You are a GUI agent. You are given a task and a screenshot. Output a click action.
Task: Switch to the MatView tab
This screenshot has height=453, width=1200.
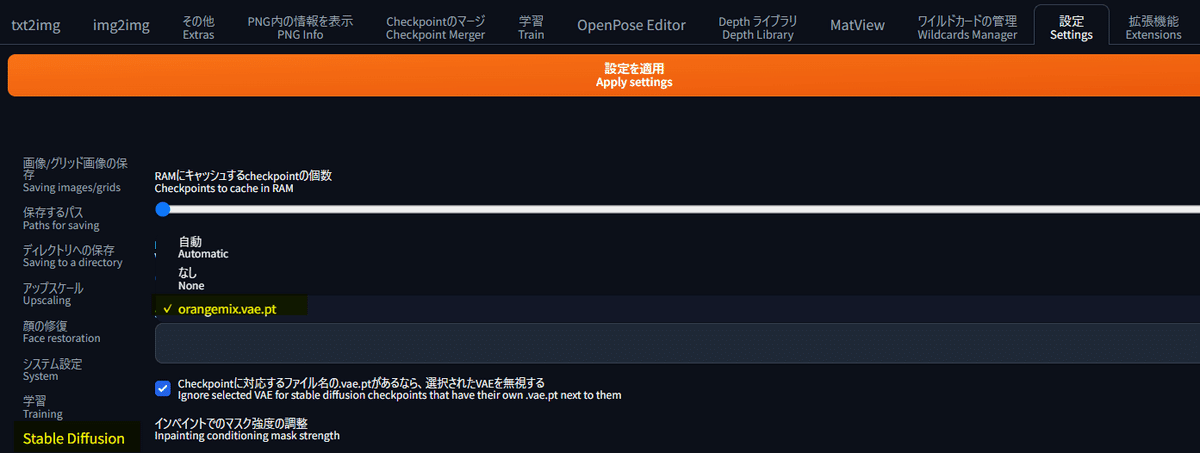pyautogui.click(x=857, y=26)
